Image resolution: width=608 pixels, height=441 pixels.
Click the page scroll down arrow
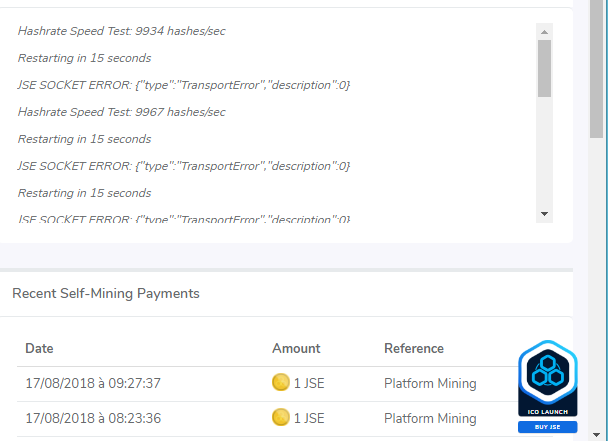point(596,435)
